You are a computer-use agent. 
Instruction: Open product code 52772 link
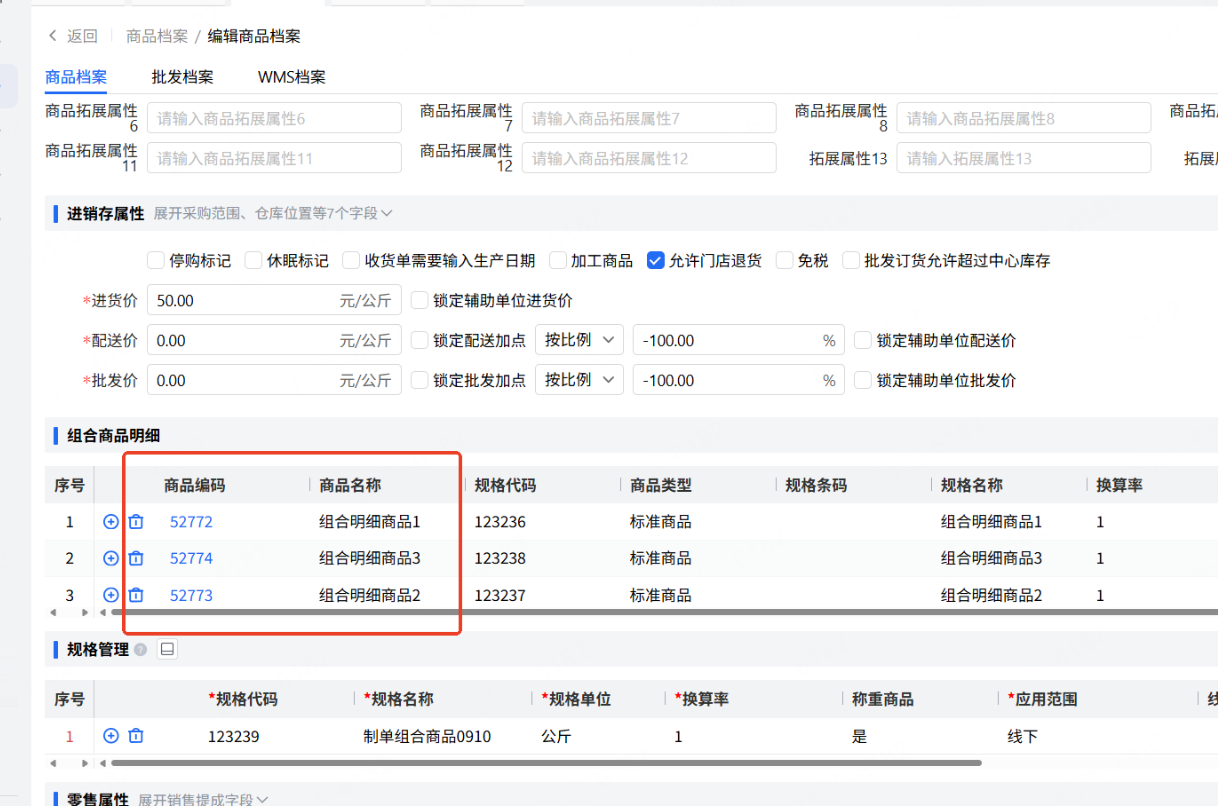(x=191, y=522)
